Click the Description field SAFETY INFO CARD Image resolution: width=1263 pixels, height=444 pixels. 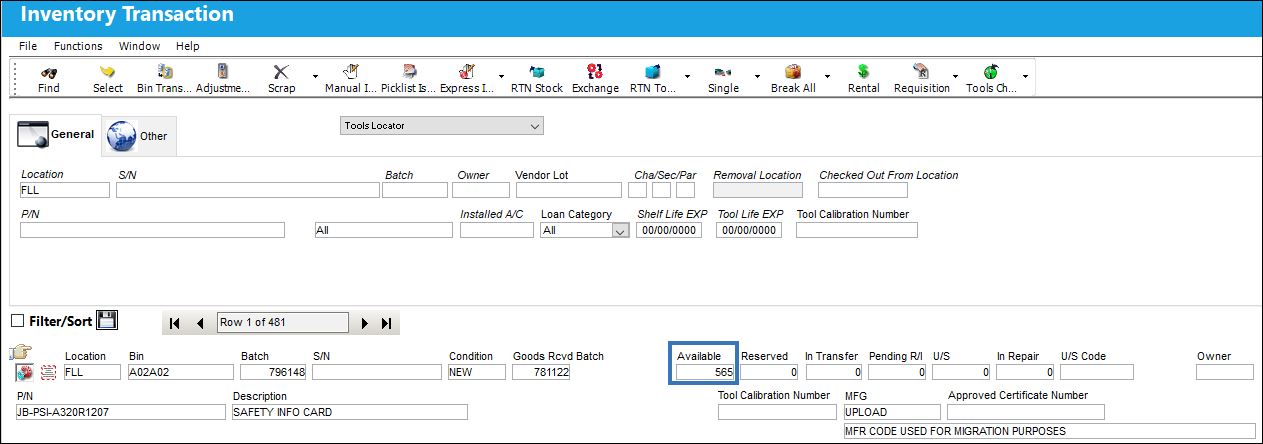(x=350, y=412)
